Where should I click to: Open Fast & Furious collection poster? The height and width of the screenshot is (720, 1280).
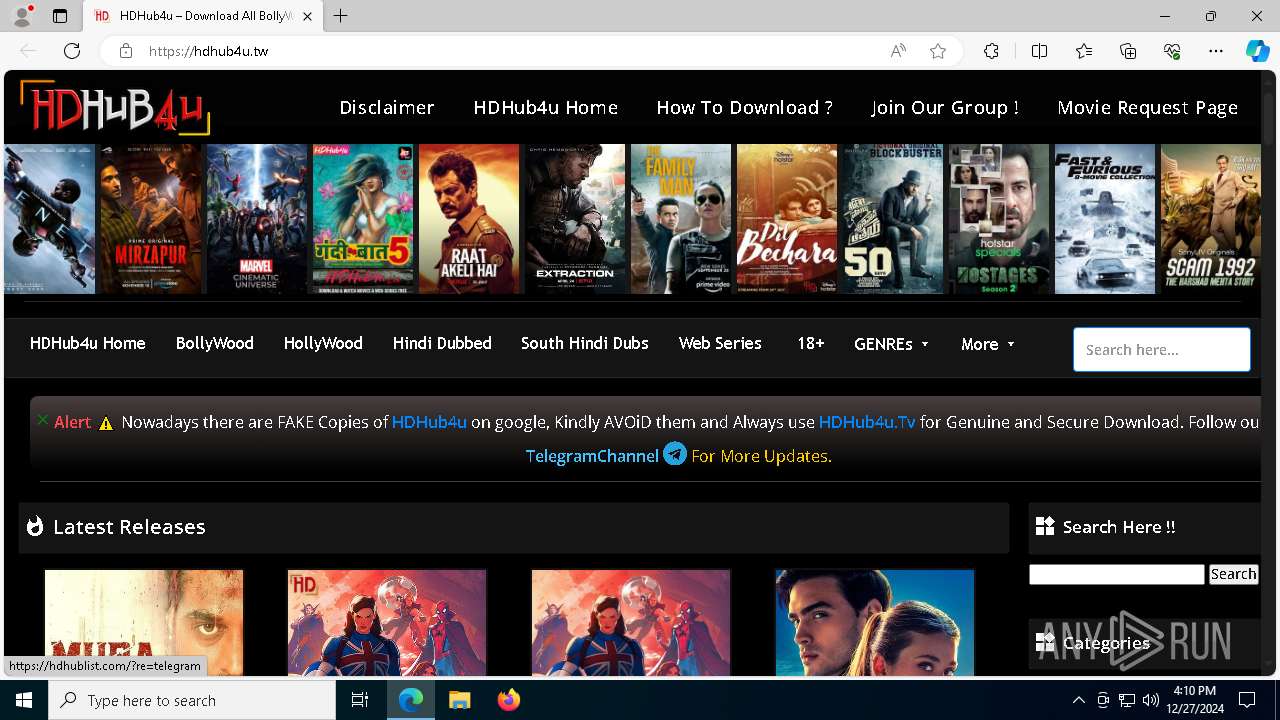[x=1105, y=219]
